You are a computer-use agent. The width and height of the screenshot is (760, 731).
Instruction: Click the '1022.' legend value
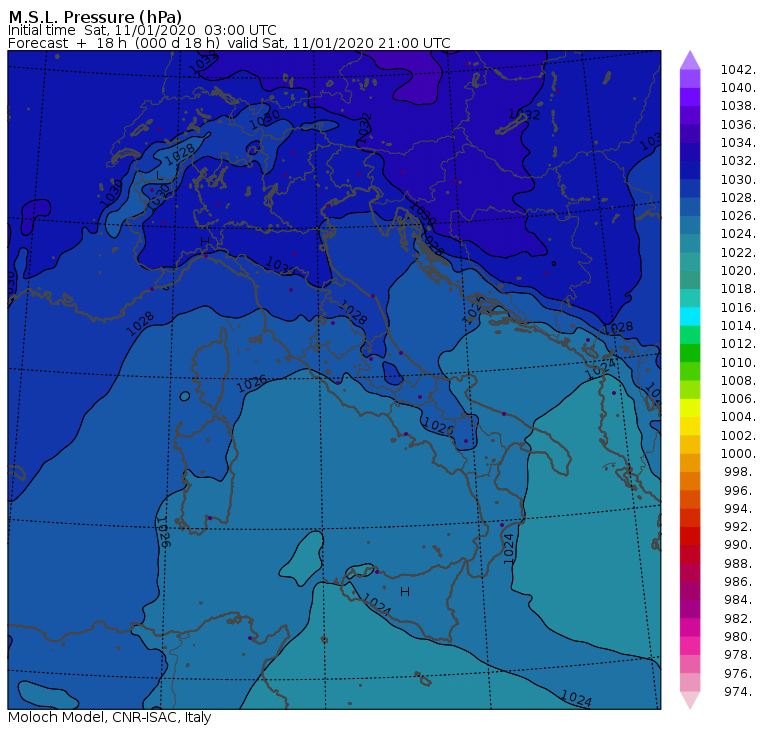(738, 253)
